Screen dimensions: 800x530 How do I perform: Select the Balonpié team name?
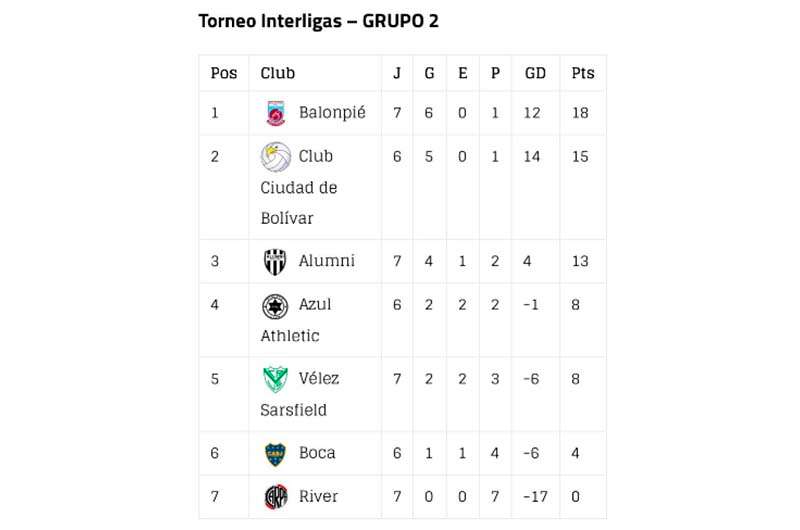332,113
